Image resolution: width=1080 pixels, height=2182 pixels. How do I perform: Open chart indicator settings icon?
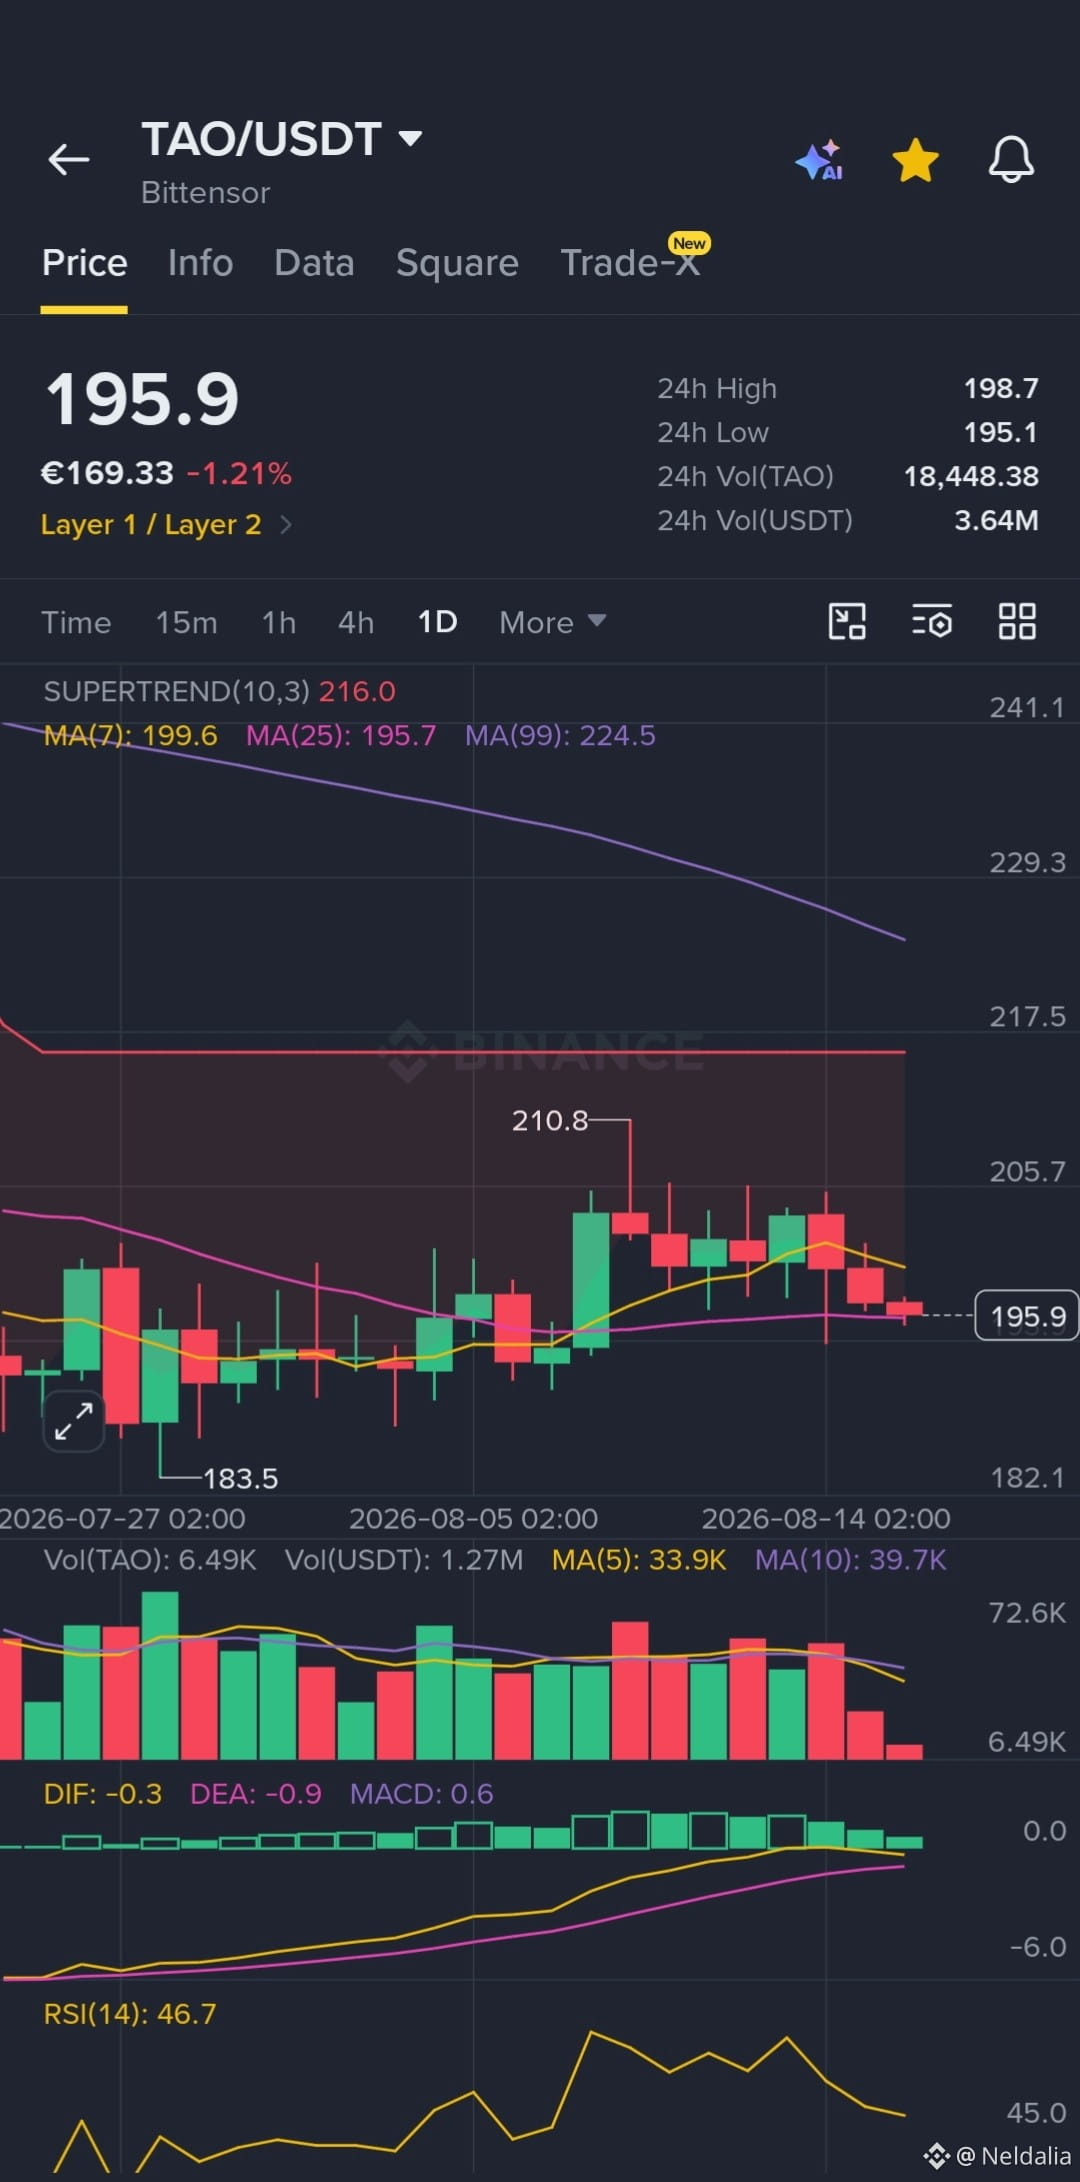tap(931, 621)
